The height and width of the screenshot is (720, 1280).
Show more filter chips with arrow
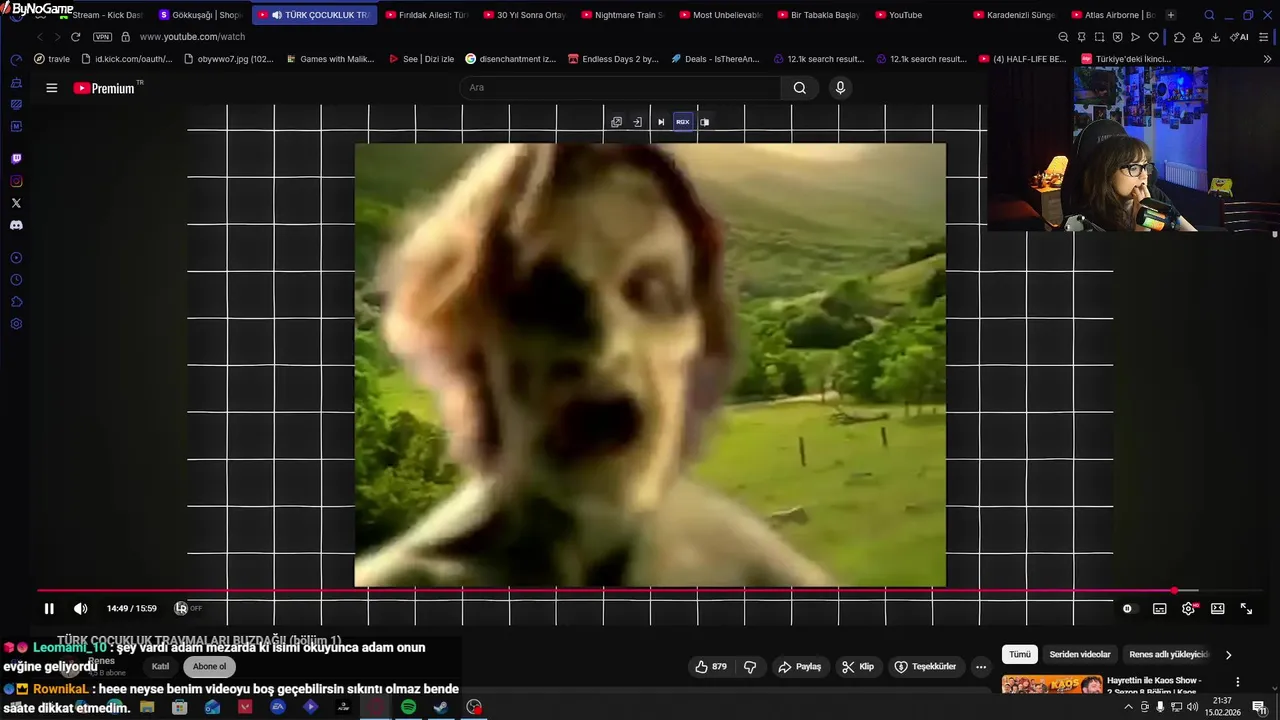(x=1228, y=655)
